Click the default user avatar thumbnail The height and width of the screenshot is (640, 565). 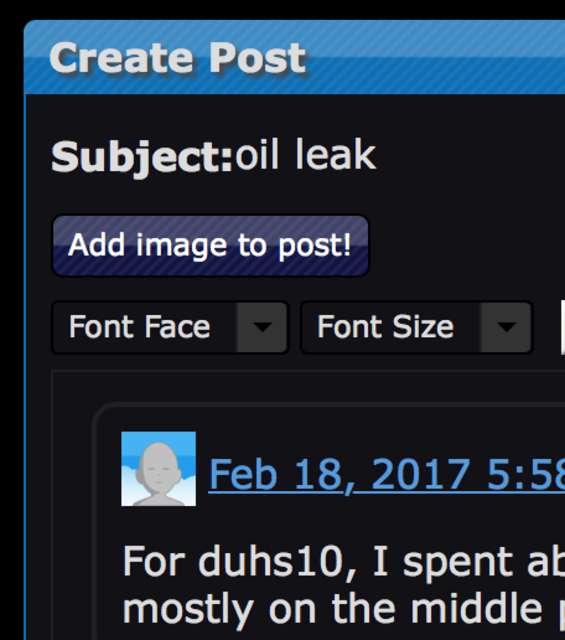point(158,469)
